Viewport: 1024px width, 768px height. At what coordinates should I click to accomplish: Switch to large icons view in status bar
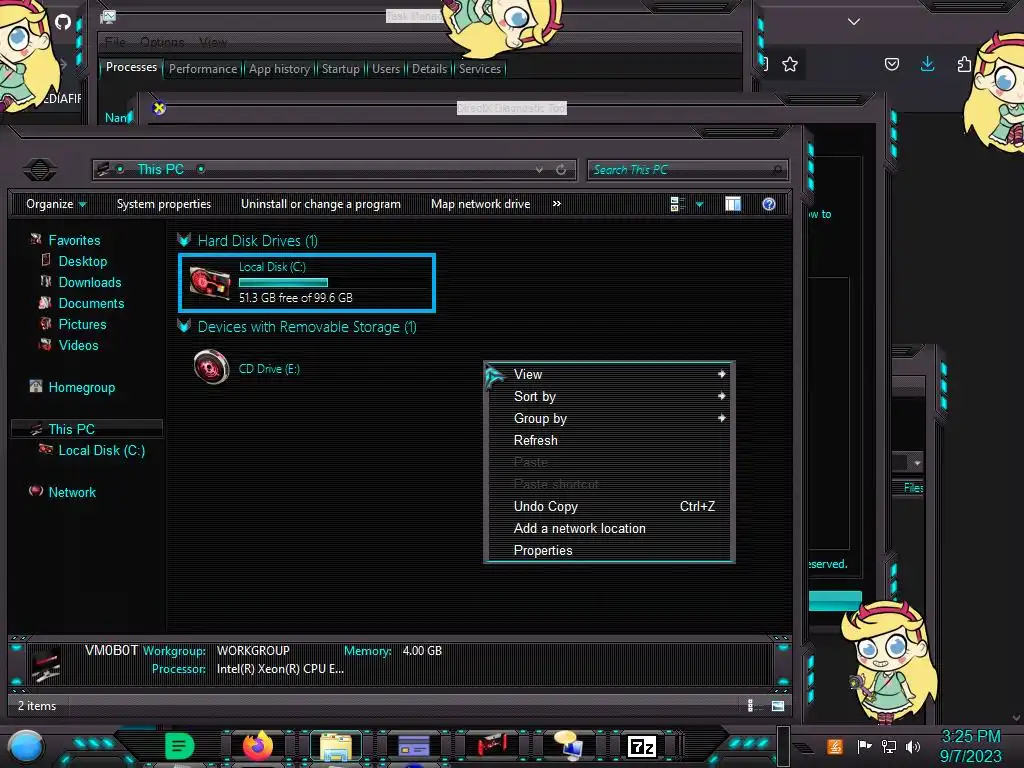coord(777,705)
